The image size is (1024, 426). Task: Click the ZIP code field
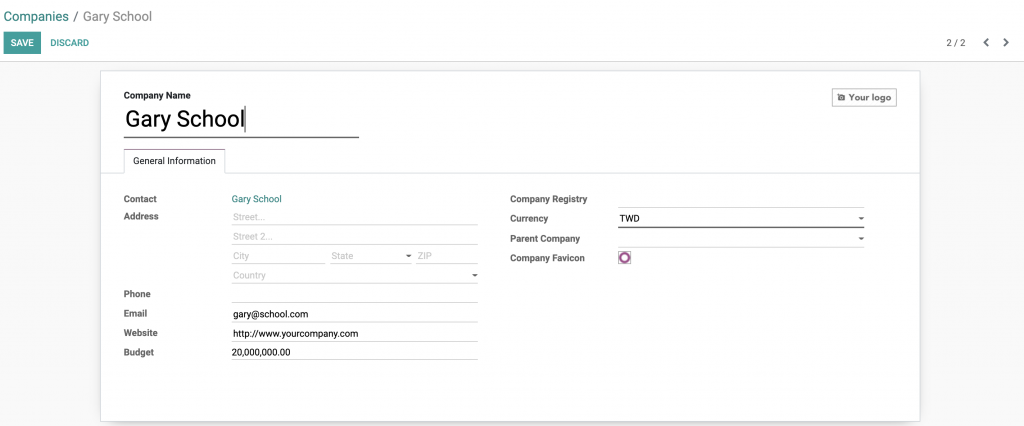(446, 256)
